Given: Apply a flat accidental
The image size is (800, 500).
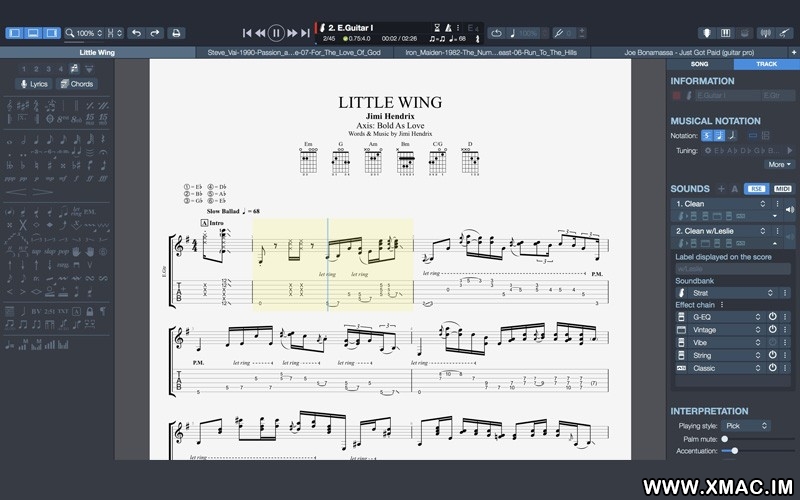Looking at the screenshot, I should [23, 165].
